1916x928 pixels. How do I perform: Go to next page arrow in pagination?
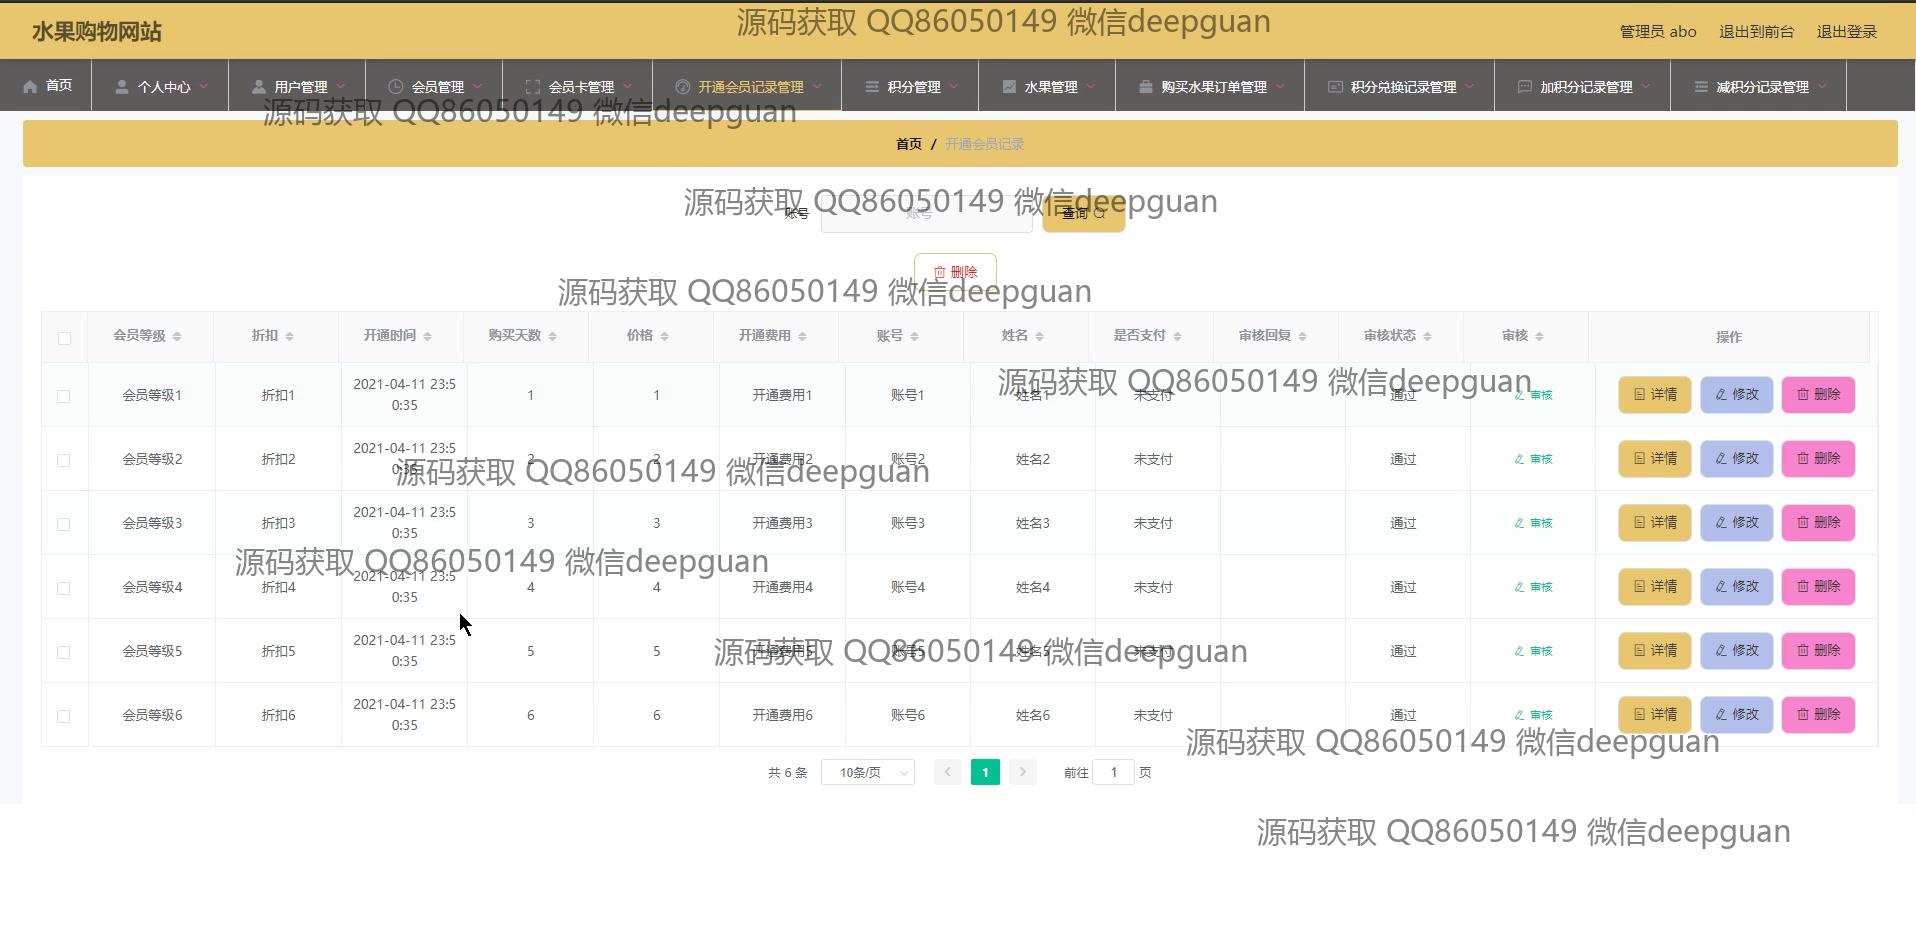coord(1022,772)
